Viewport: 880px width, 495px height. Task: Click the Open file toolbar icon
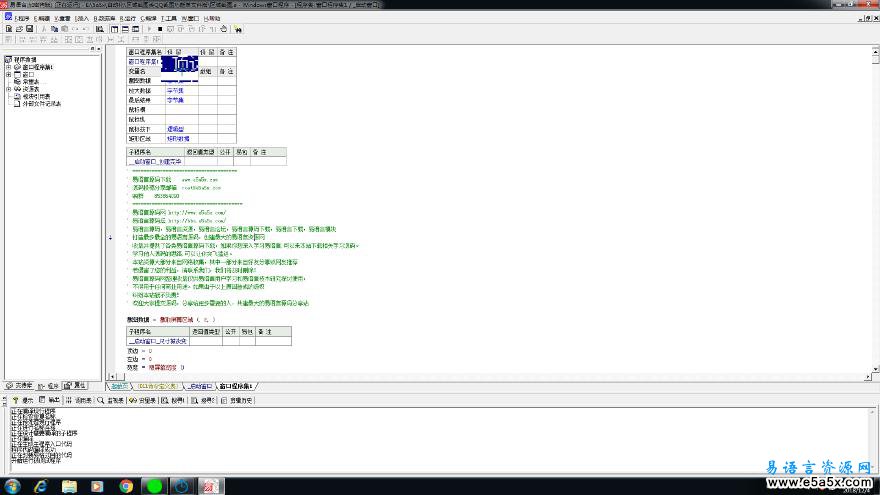[18, 29]
